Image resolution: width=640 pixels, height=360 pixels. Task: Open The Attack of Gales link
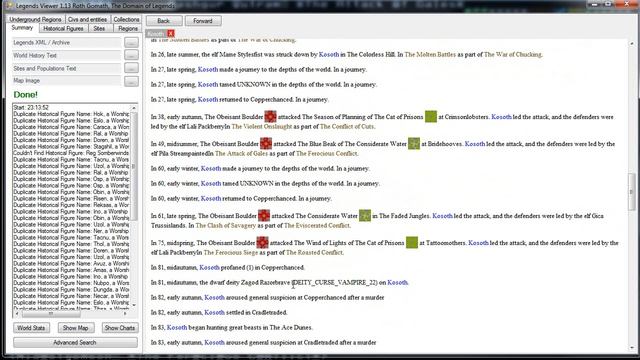tap(241, 153)
